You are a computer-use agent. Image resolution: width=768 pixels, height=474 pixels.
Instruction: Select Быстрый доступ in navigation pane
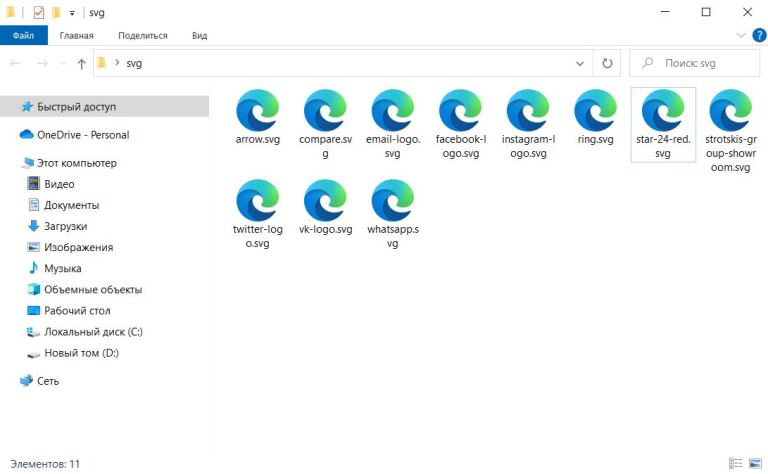104,106
